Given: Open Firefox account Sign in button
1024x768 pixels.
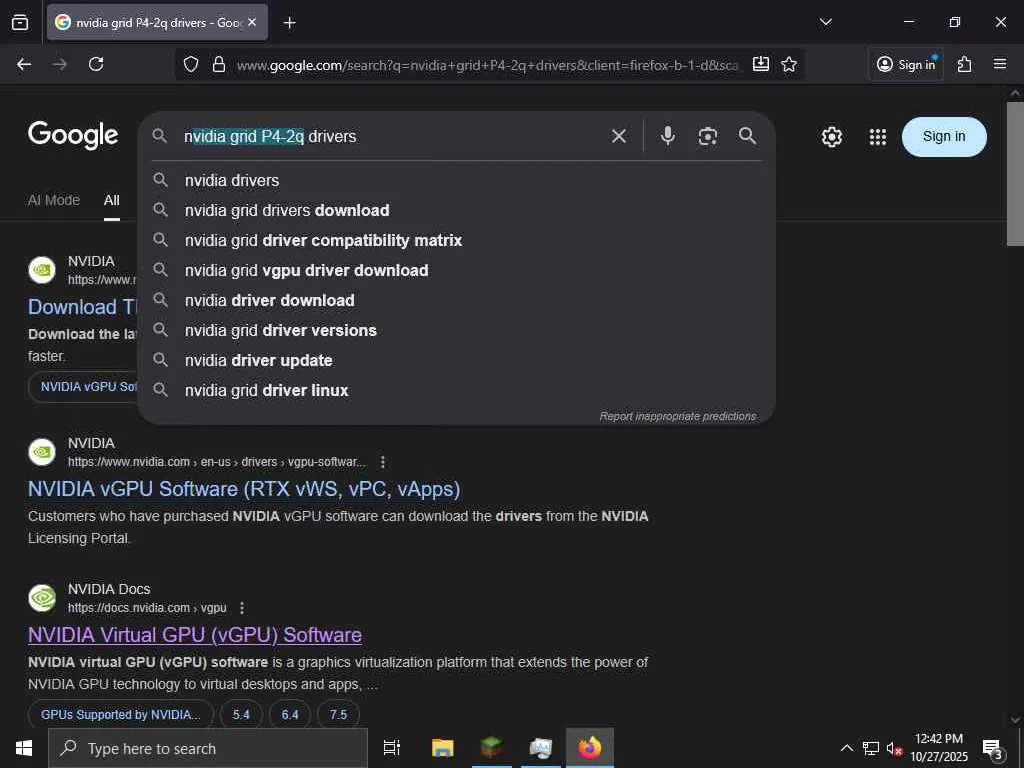Looking at the screenshot, I should click(x=906, y=64).
